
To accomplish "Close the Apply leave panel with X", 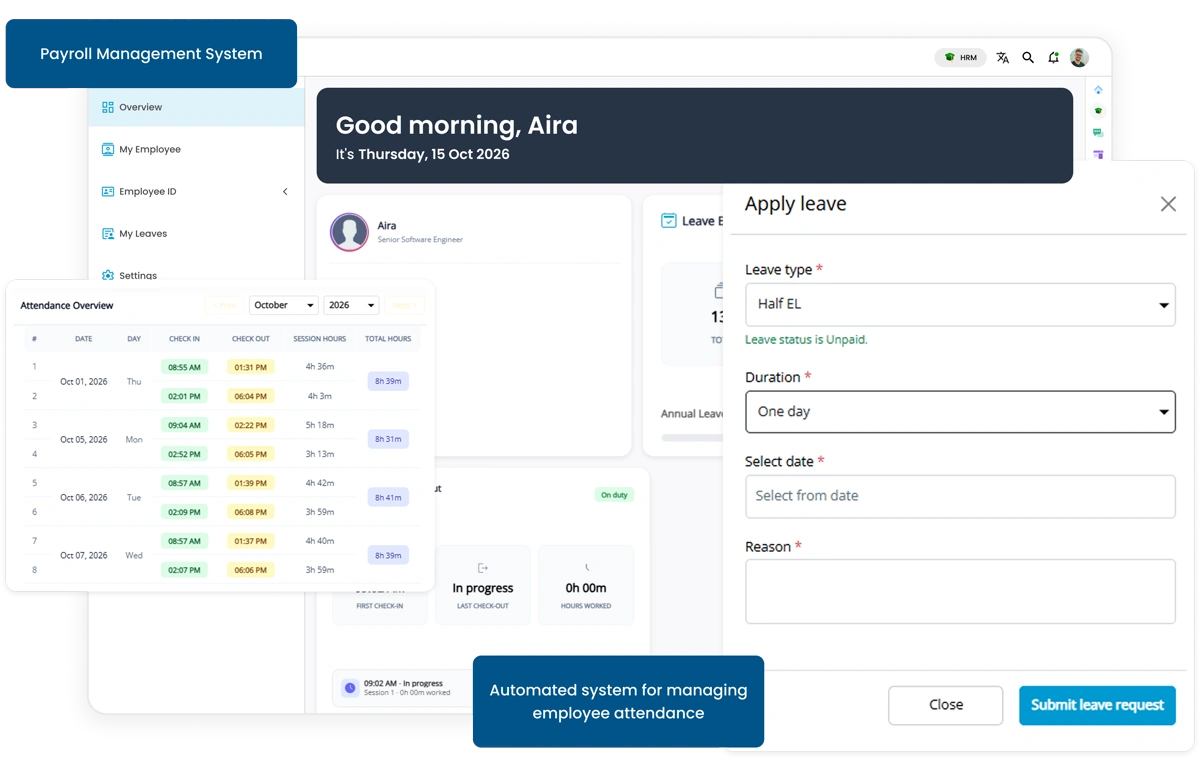I will tap(1168, 204).
